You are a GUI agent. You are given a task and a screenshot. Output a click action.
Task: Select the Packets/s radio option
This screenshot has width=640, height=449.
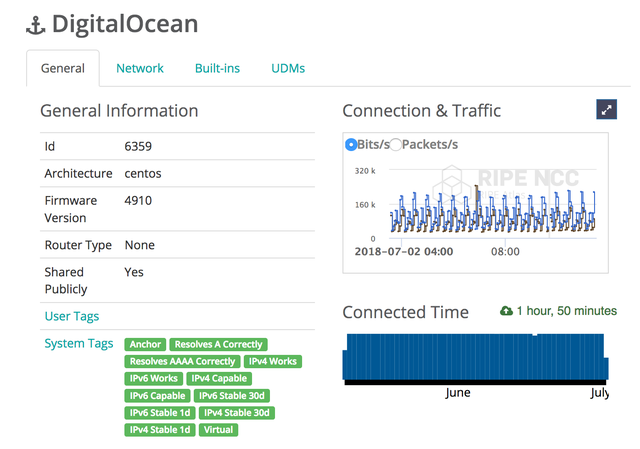point(395,144)
